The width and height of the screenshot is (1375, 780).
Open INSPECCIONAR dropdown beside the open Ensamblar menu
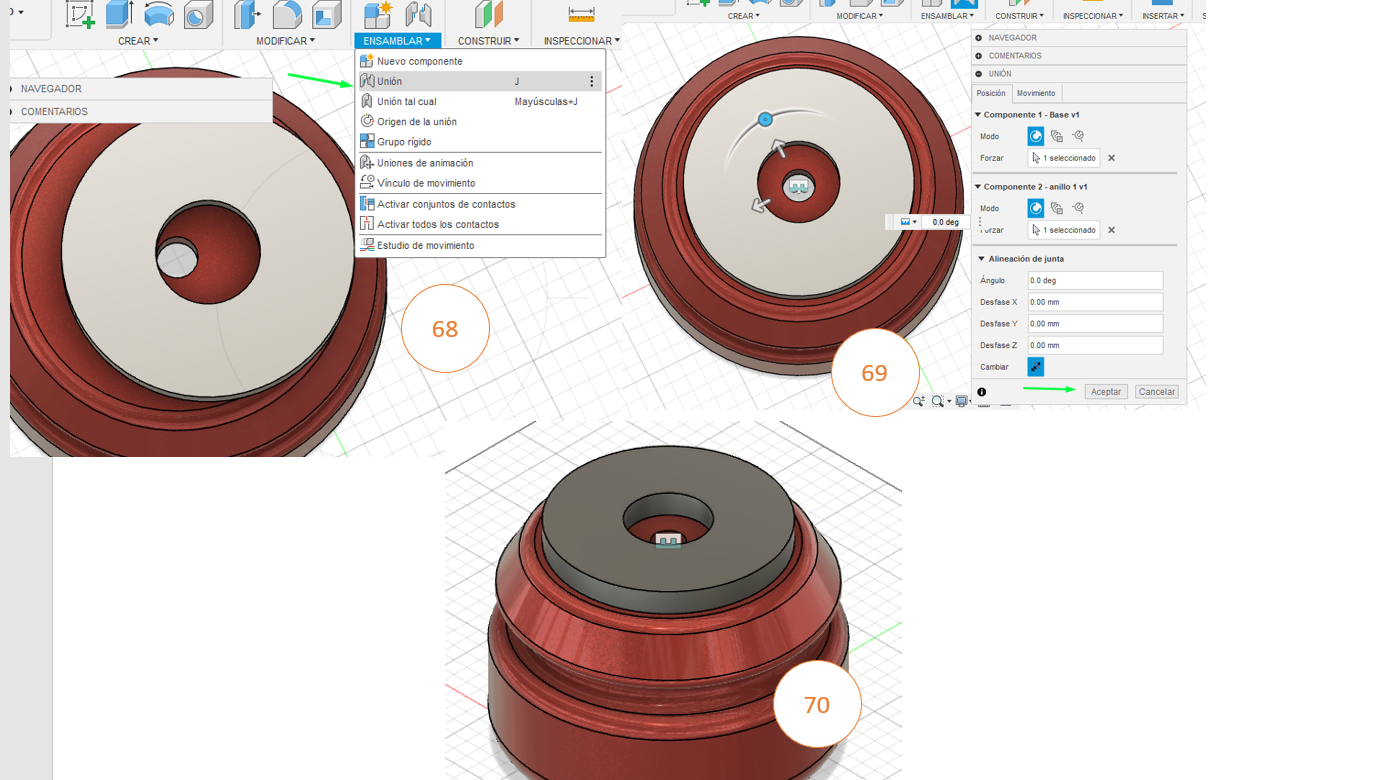pyautogui.click(x=581, y=41)
